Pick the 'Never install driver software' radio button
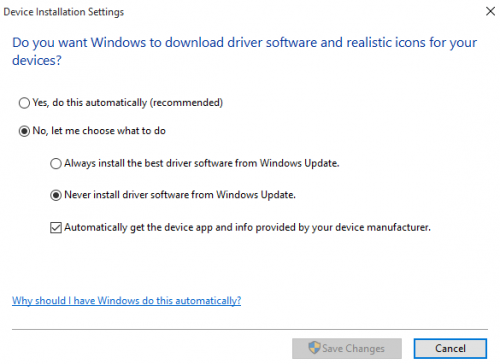Viewport: 500px width, 364px height. pyautogui.click(x=56, y=195)
